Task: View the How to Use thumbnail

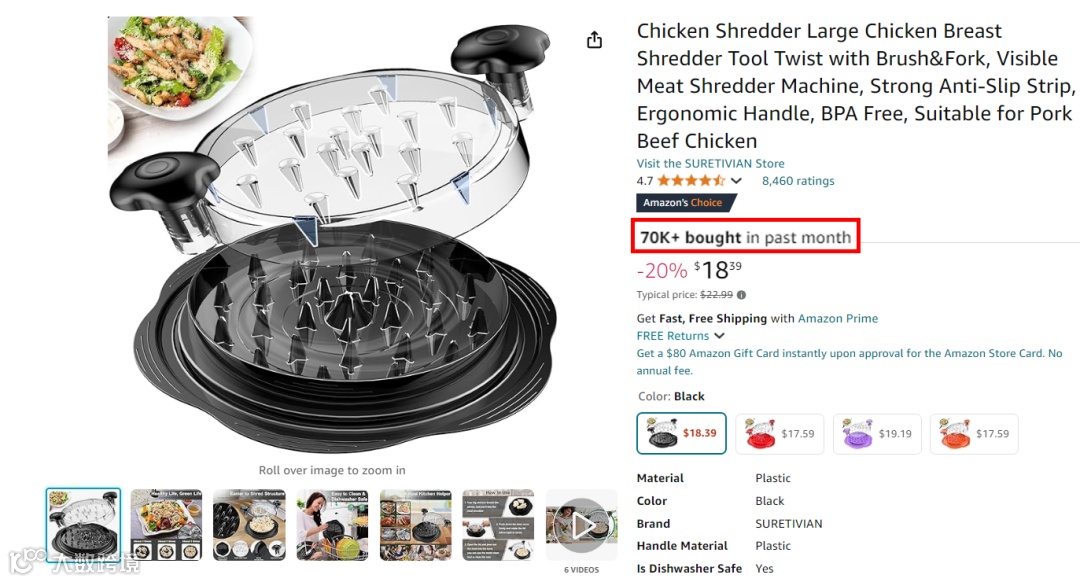Action: coord(499,525)
